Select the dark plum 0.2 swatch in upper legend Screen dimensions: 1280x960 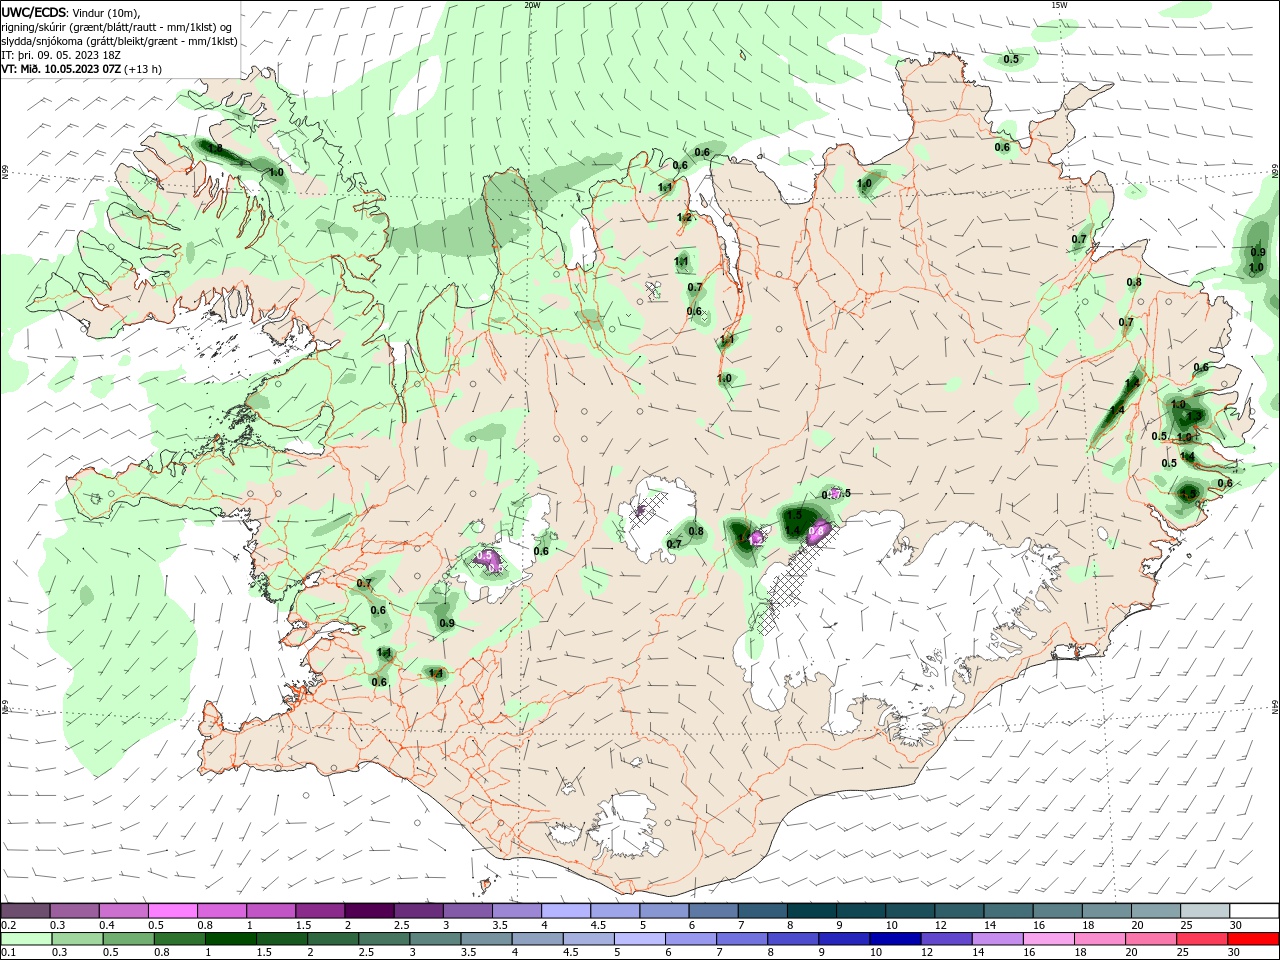25,911
